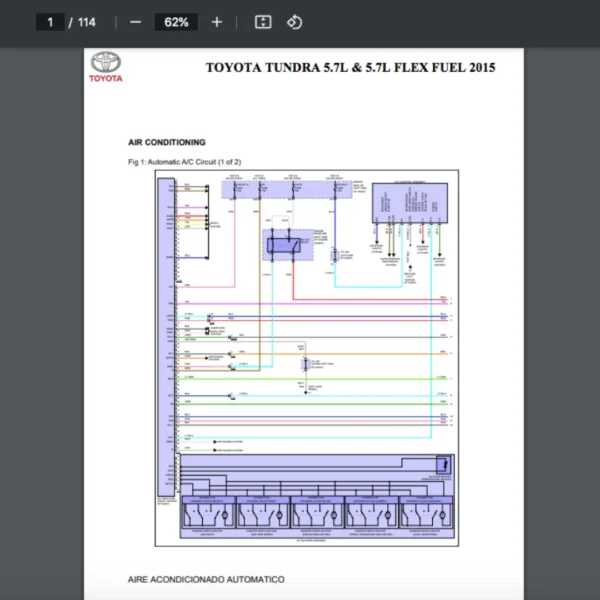Click the zoom in plus button
600x600 pixels.
pos(217,22)
